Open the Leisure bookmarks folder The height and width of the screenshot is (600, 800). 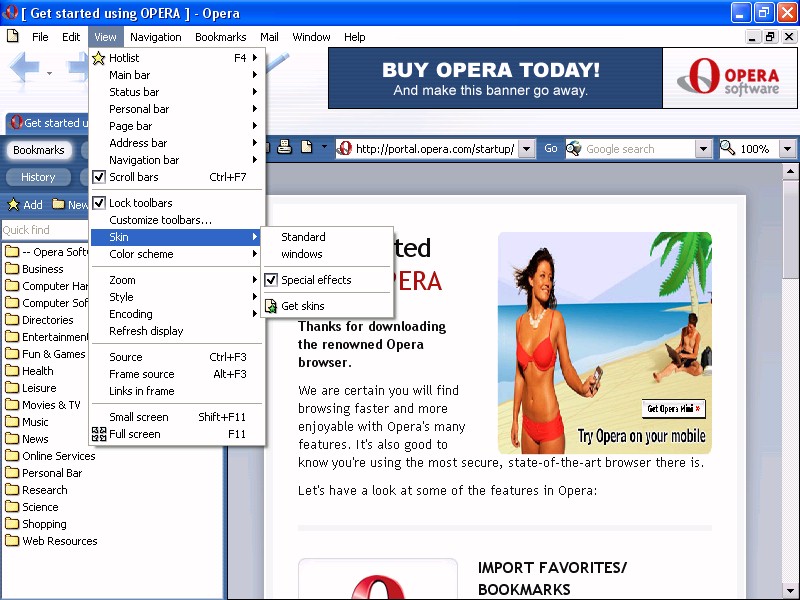(x=31, y=388)
